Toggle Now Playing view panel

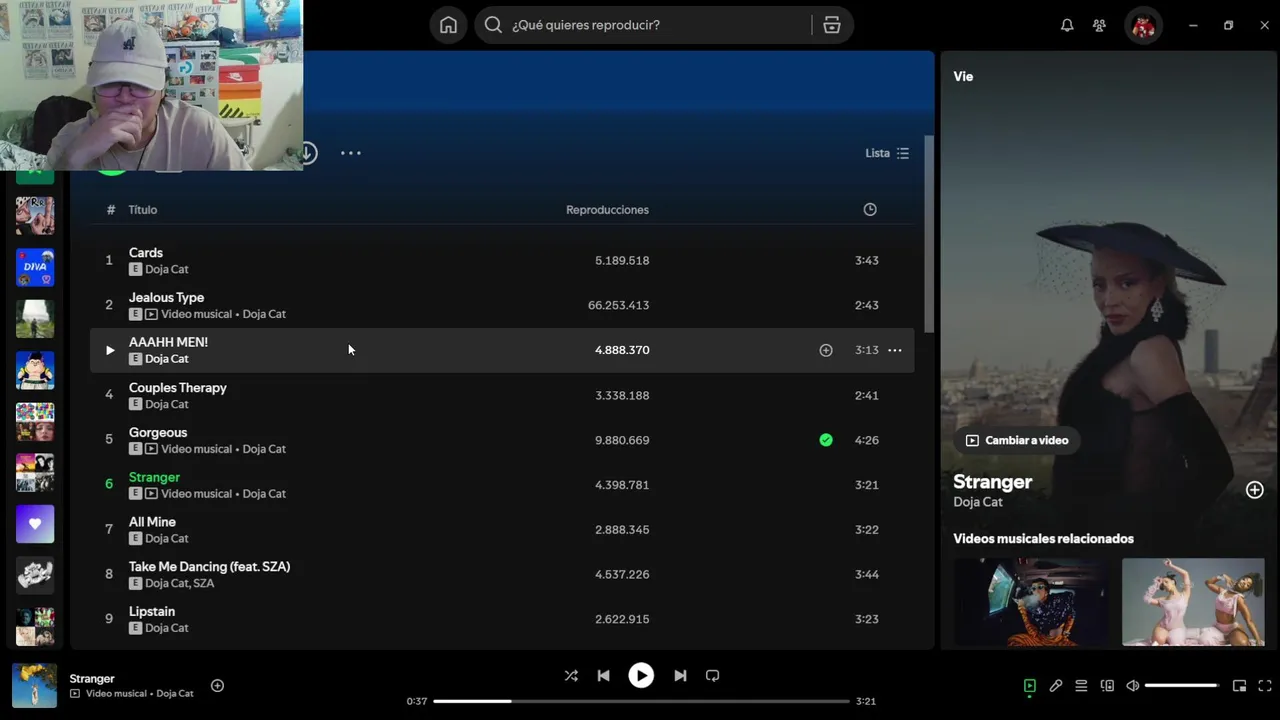coord(1030,686)
